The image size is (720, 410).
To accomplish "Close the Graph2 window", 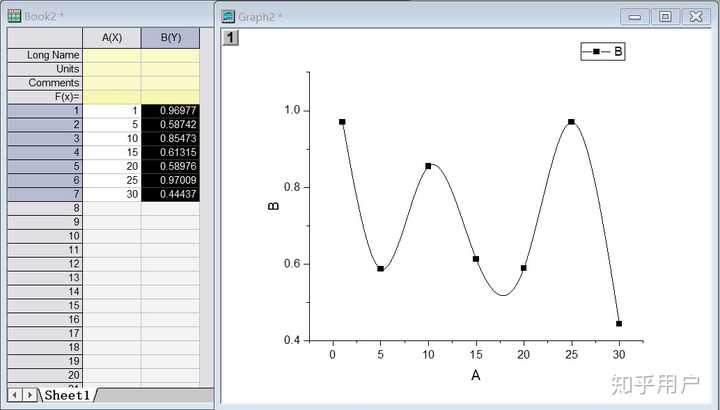I will tap(696, 17).
